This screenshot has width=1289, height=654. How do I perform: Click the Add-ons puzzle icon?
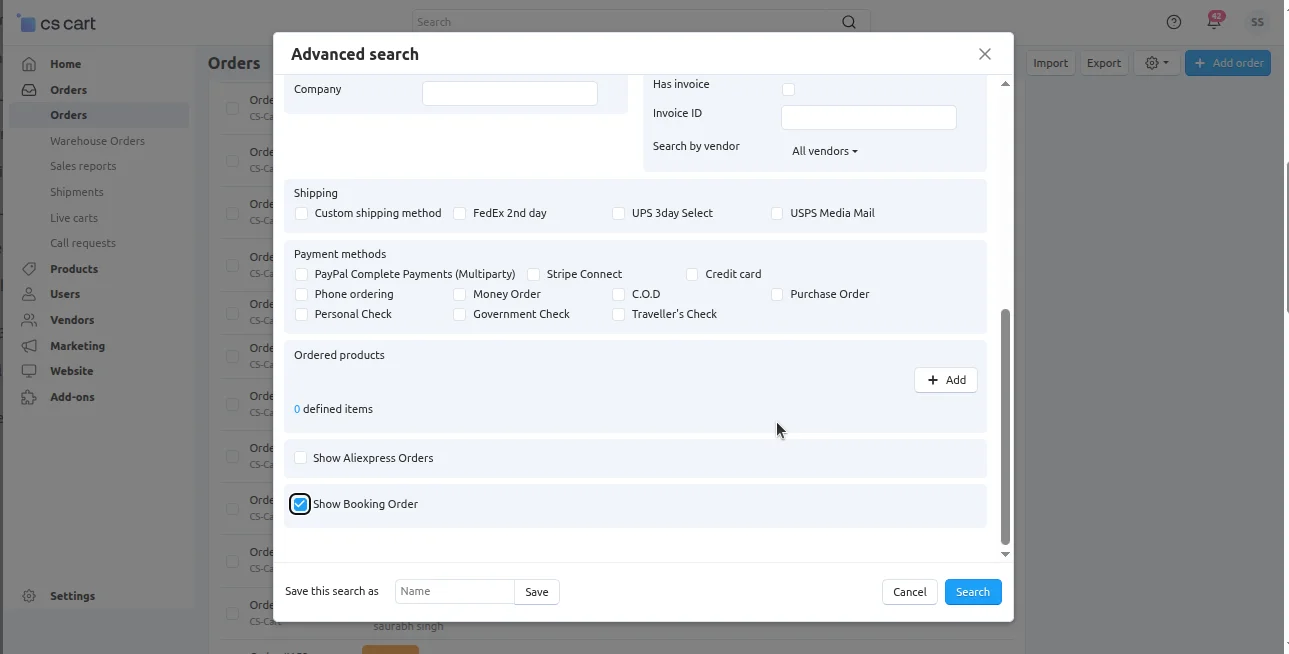click(29, 397)
